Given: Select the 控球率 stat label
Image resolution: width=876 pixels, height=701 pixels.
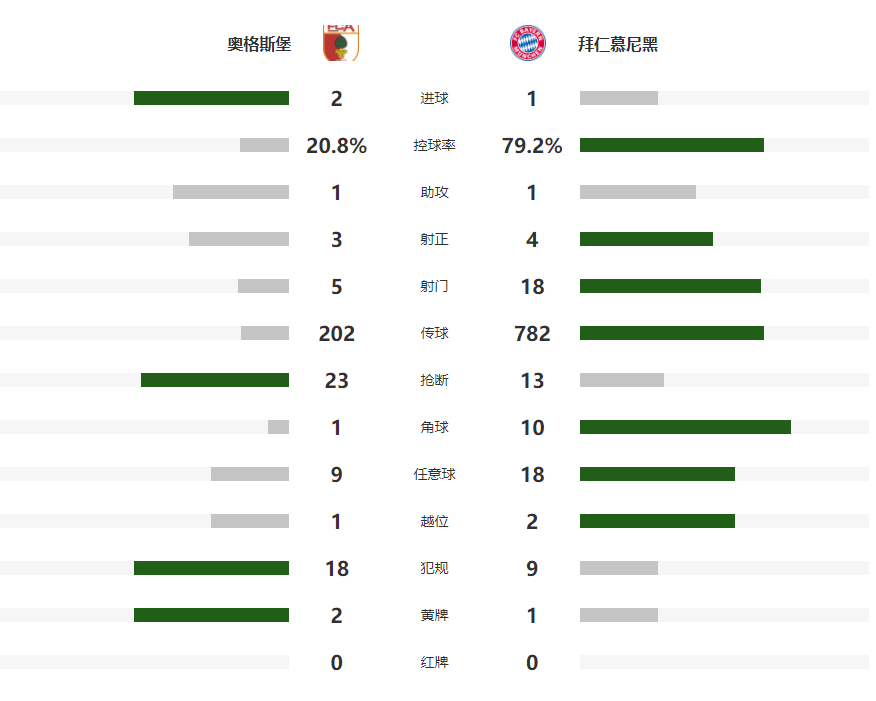Looking at the screenshot, I should 434,145.
